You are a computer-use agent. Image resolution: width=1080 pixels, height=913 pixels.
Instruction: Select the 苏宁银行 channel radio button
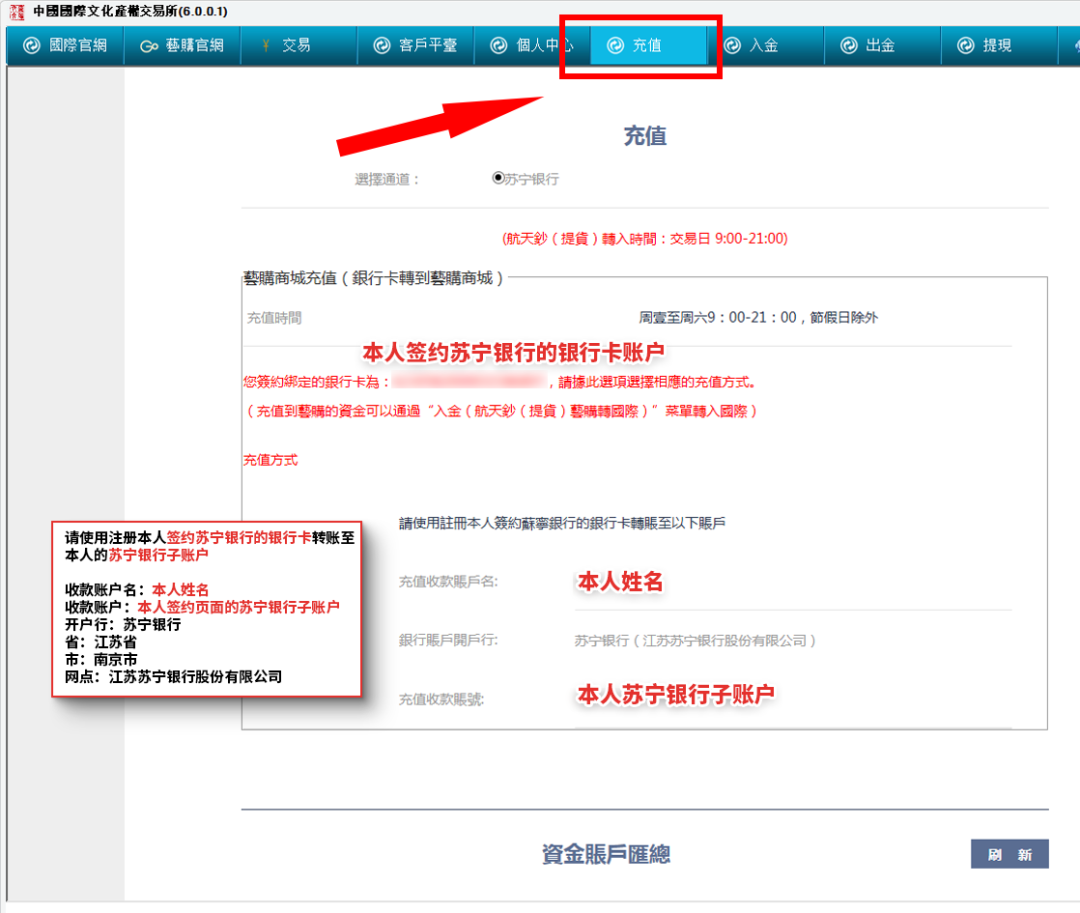(x=498, y=178)
